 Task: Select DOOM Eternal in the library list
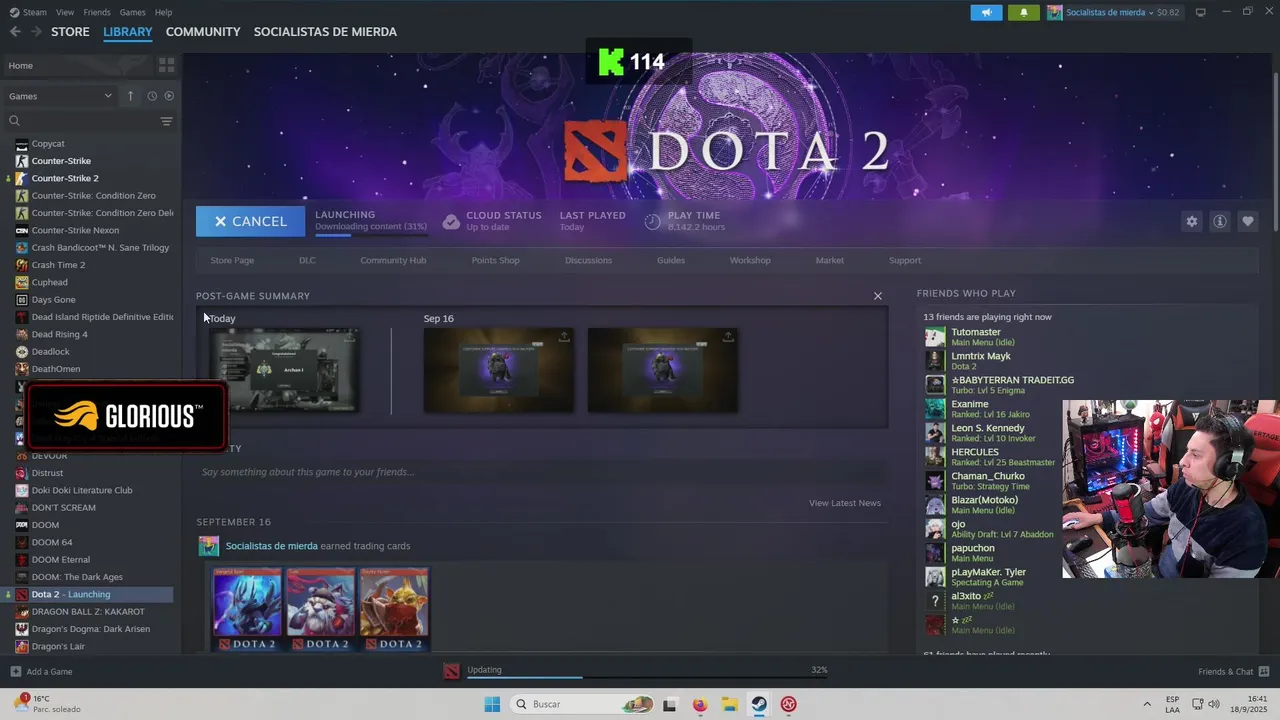(60, 560)
